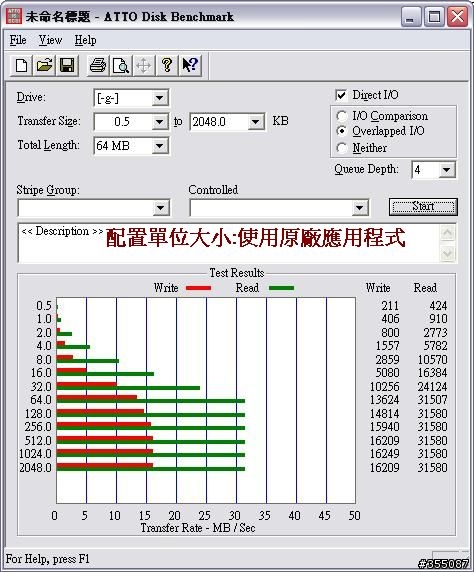The image size is (474, 572).
Task: Click the 512.0 transfer size row label
Action: [38, 441]
